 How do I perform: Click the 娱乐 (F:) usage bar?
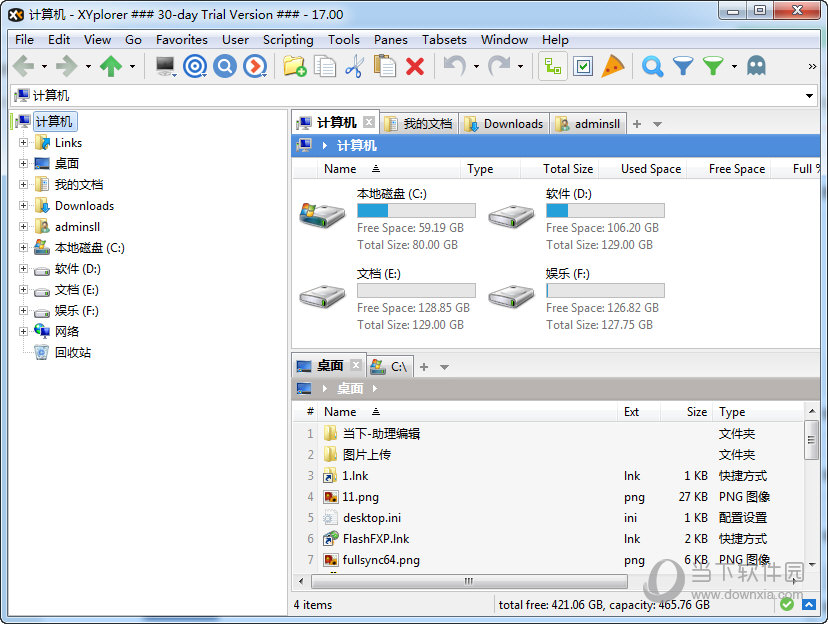pos(605,290)
